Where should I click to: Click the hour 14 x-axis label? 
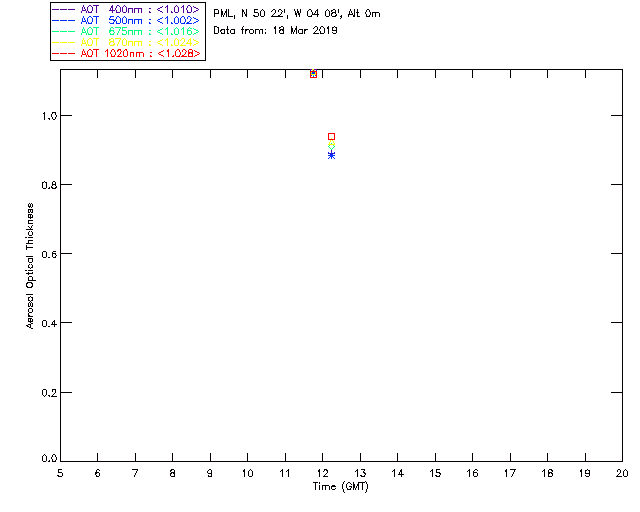398,473
